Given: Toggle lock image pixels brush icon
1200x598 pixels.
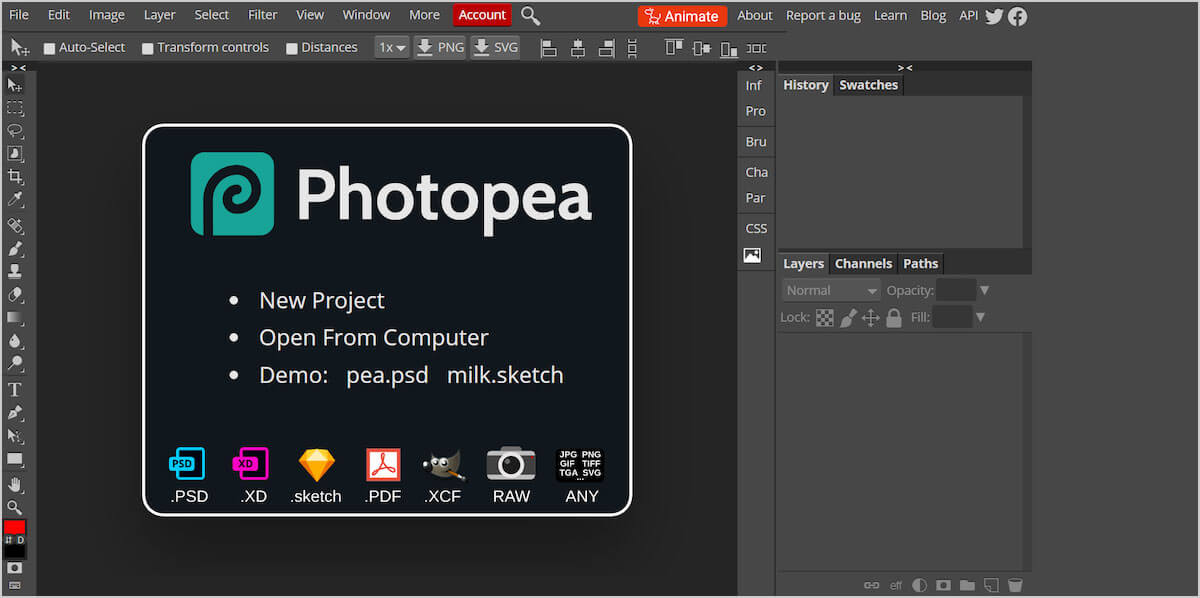Looking at the screenshot, I should pos(848,318).
